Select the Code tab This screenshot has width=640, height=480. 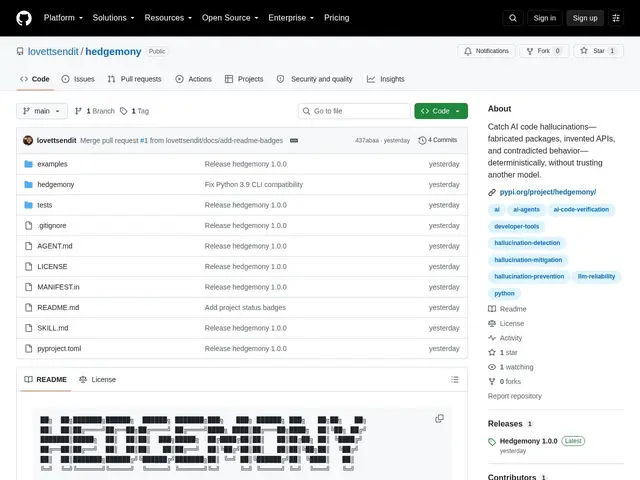tap(35, 79)
